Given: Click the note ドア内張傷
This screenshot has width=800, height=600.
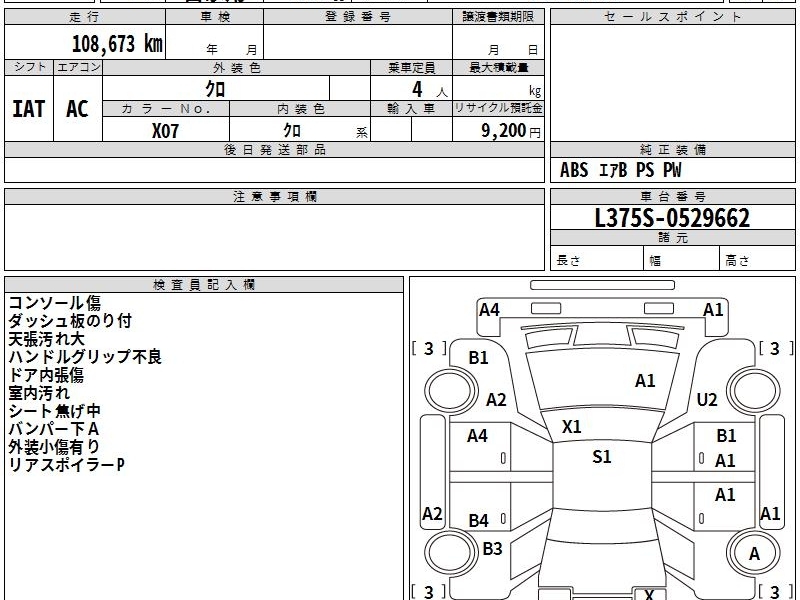Looking at the screenshot, I should tap(46, 375).
